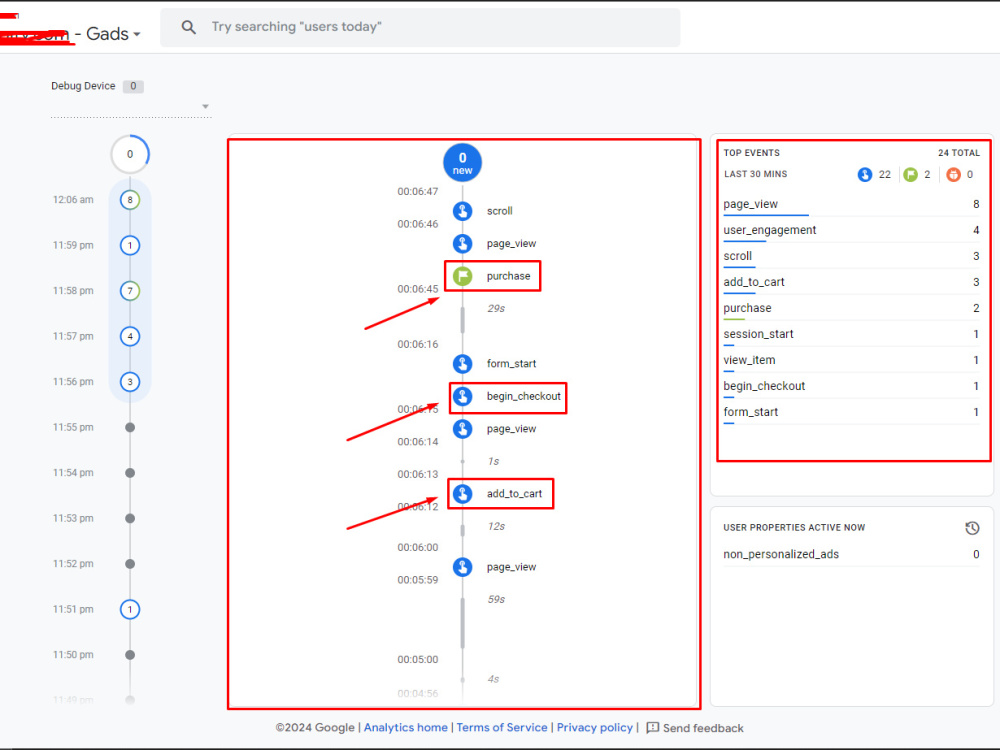
Task: Select the 11:59 pm minute bubble
Action: coord(130,245)
